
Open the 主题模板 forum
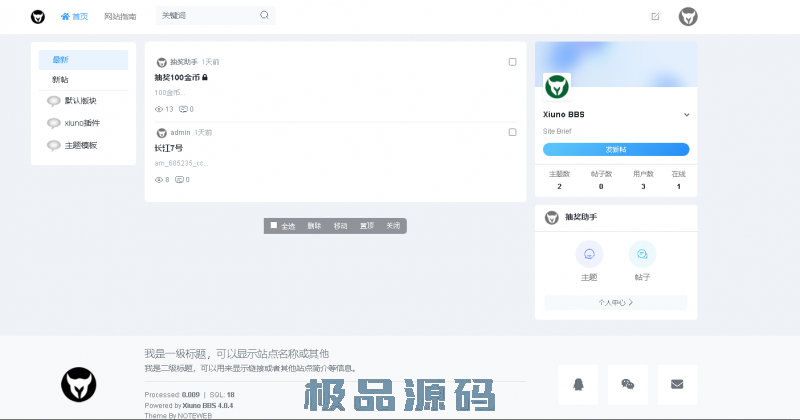pos(81,145)
